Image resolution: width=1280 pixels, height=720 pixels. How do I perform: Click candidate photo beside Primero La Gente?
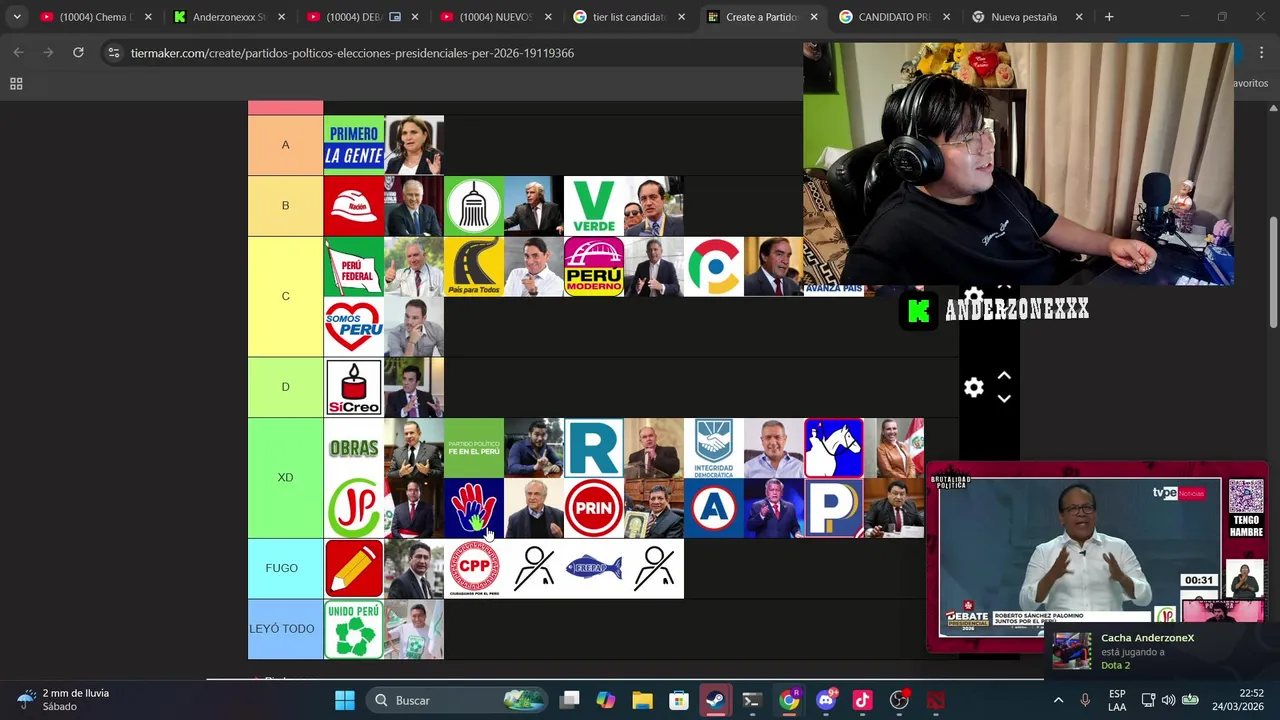click(x=414, y=145)
